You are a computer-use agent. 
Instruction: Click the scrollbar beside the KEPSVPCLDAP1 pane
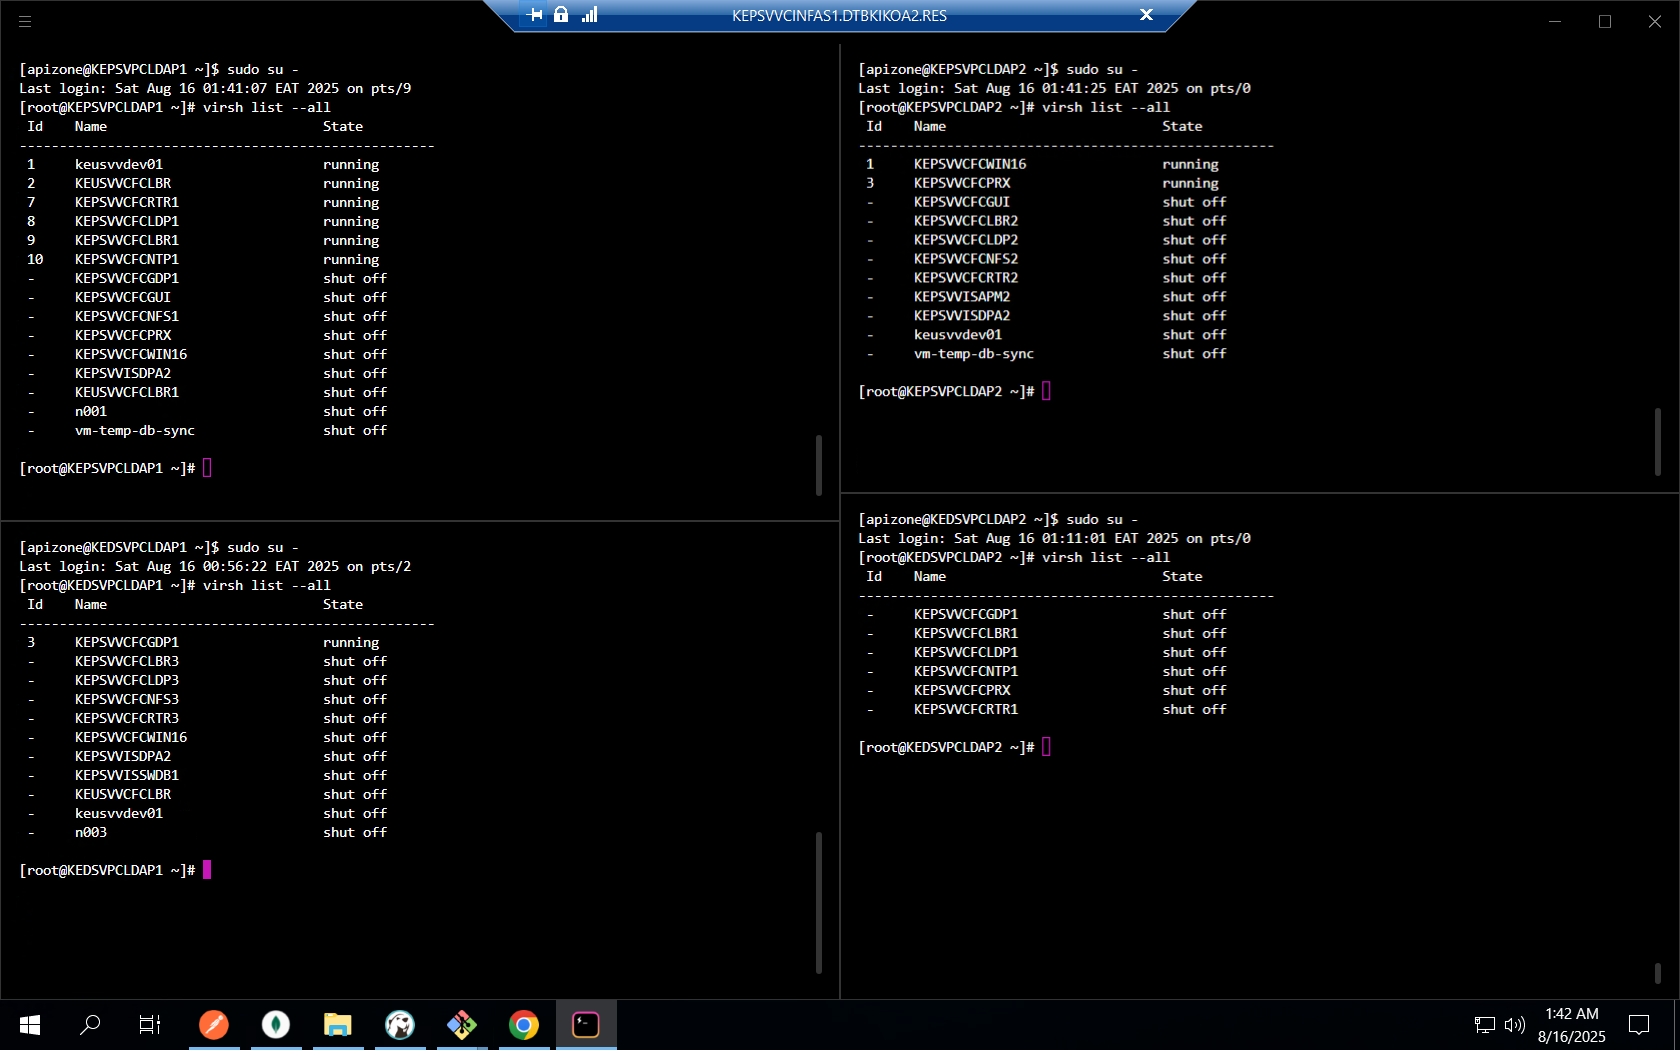820,465
